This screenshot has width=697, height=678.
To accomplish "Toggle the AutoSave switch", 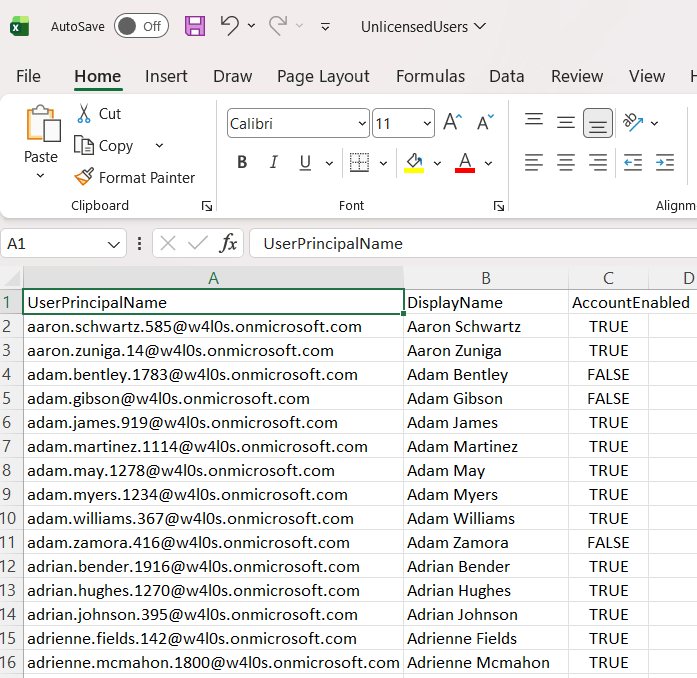I will pos(140,27).
